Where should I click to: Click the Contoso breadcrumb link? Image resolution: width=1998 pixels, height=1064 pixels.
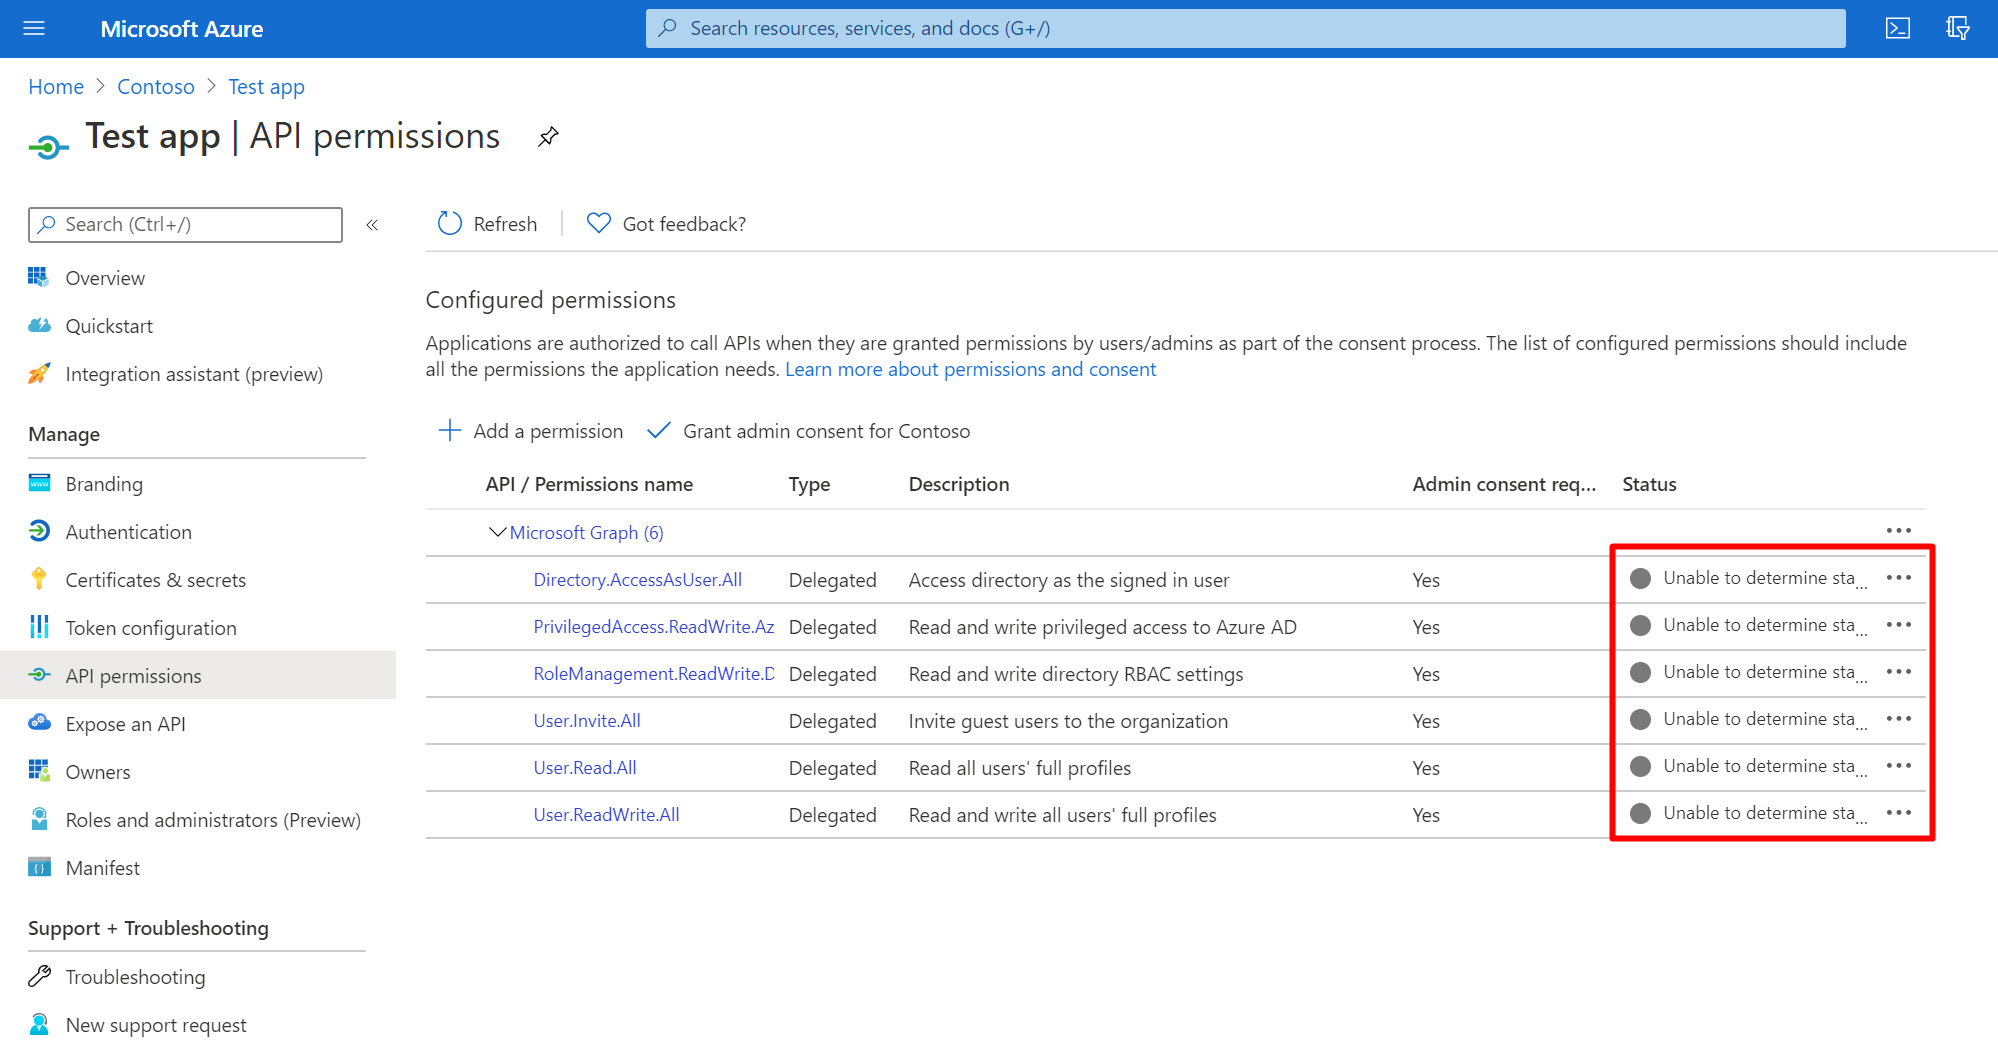click(x=156, y=86)
